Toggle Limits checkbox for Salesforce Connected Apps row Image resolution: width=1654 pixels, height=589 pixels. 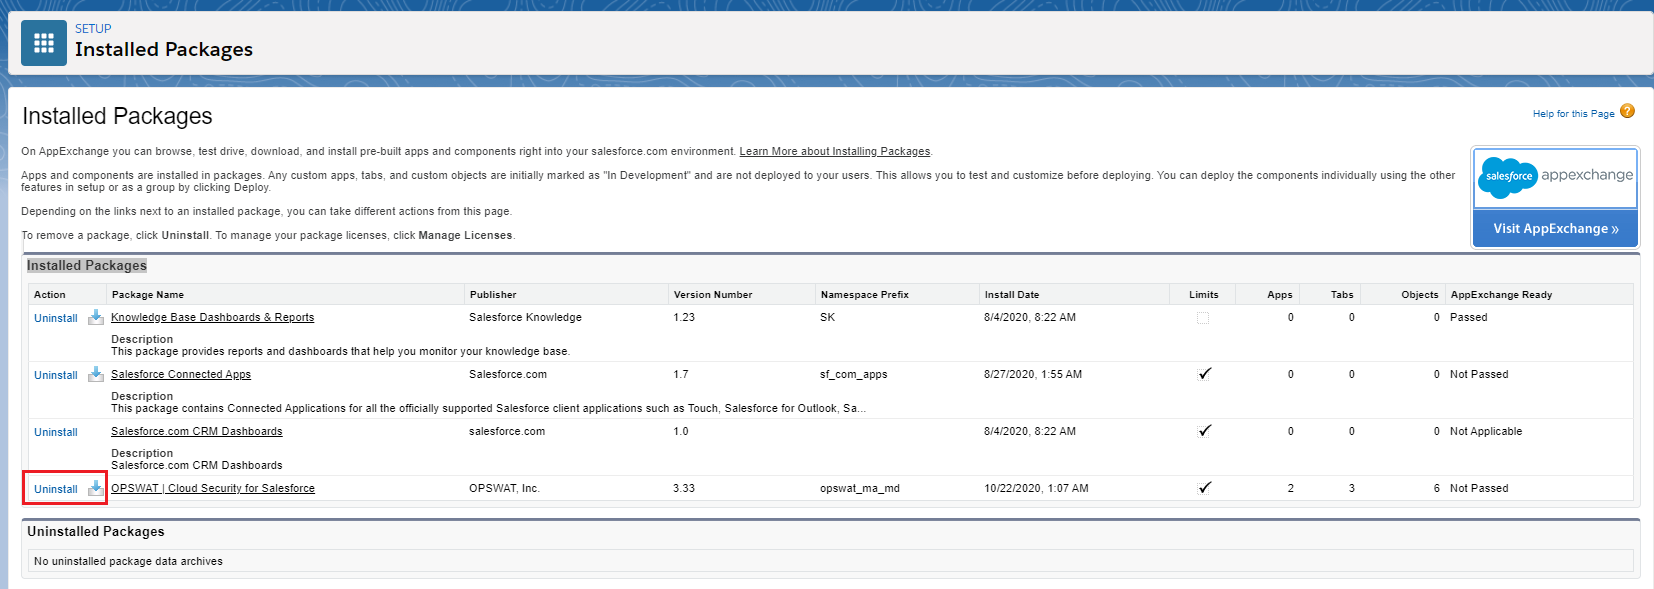pos(1204,374)
